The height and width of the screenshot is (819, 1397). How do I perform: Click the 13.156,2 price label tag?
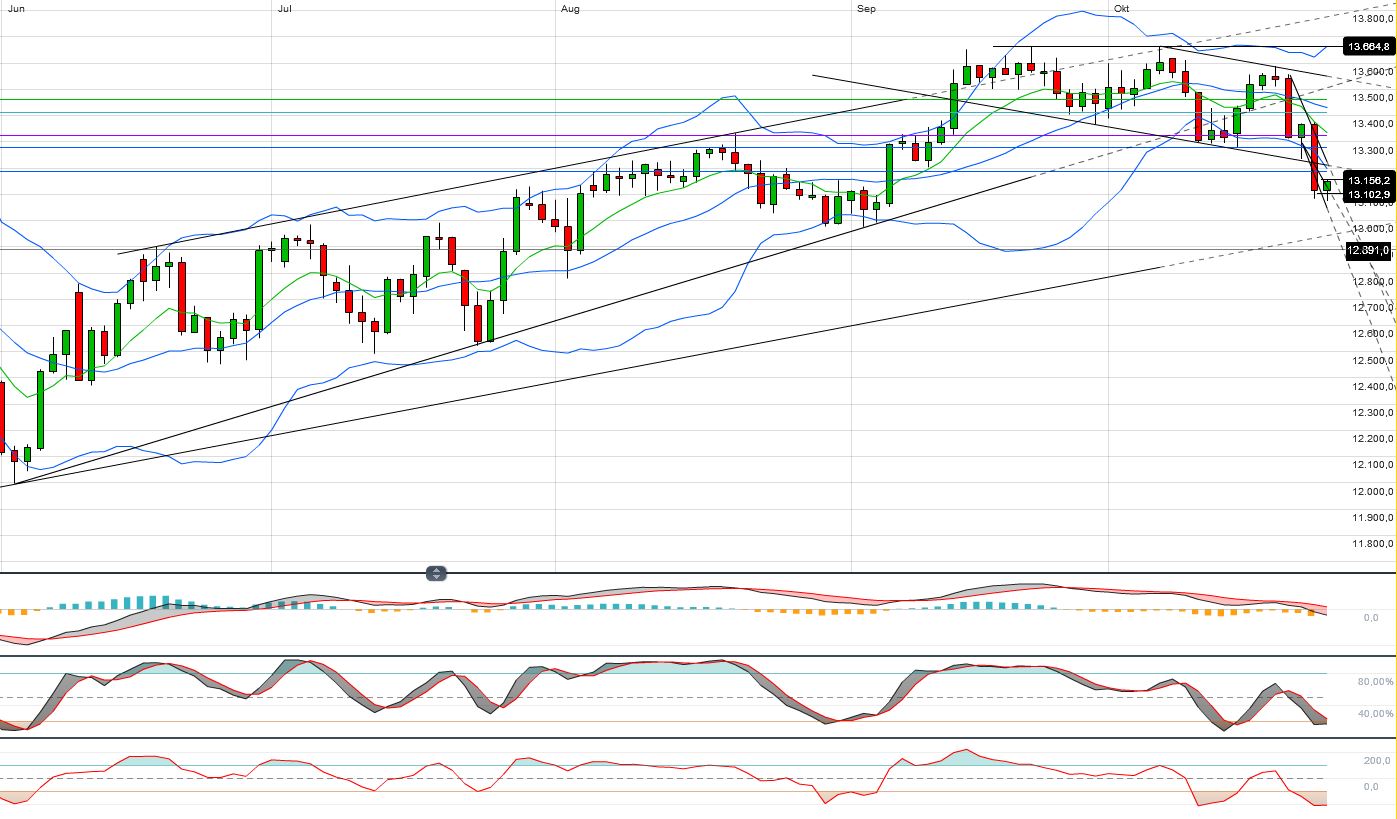tap(1368, 180)
